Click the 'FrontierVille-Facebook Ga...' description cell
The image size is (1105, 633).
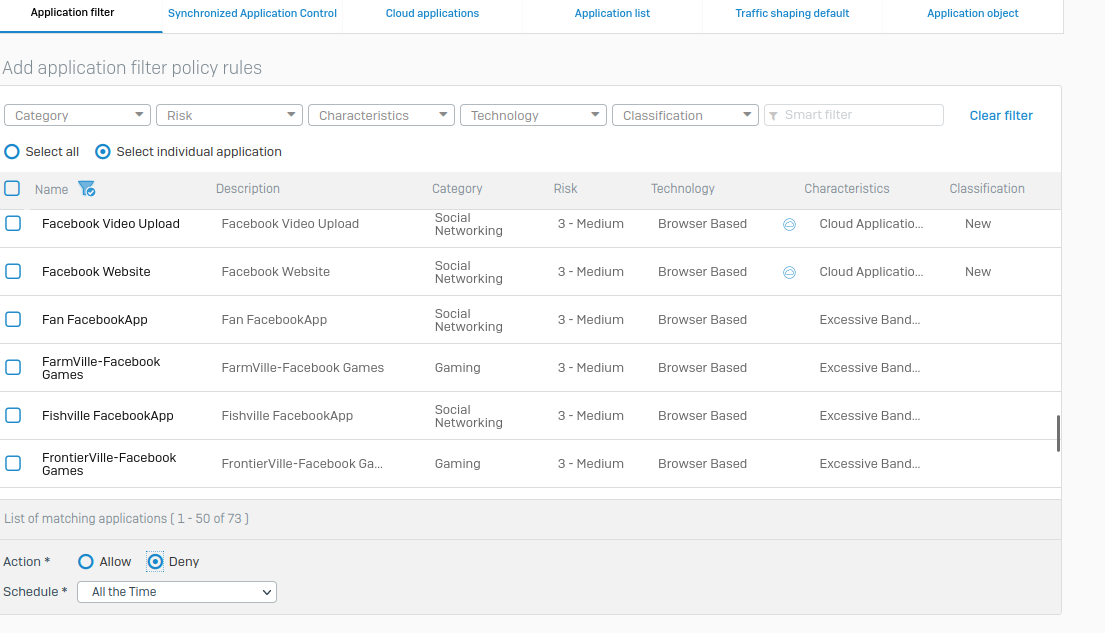[302, 464]
